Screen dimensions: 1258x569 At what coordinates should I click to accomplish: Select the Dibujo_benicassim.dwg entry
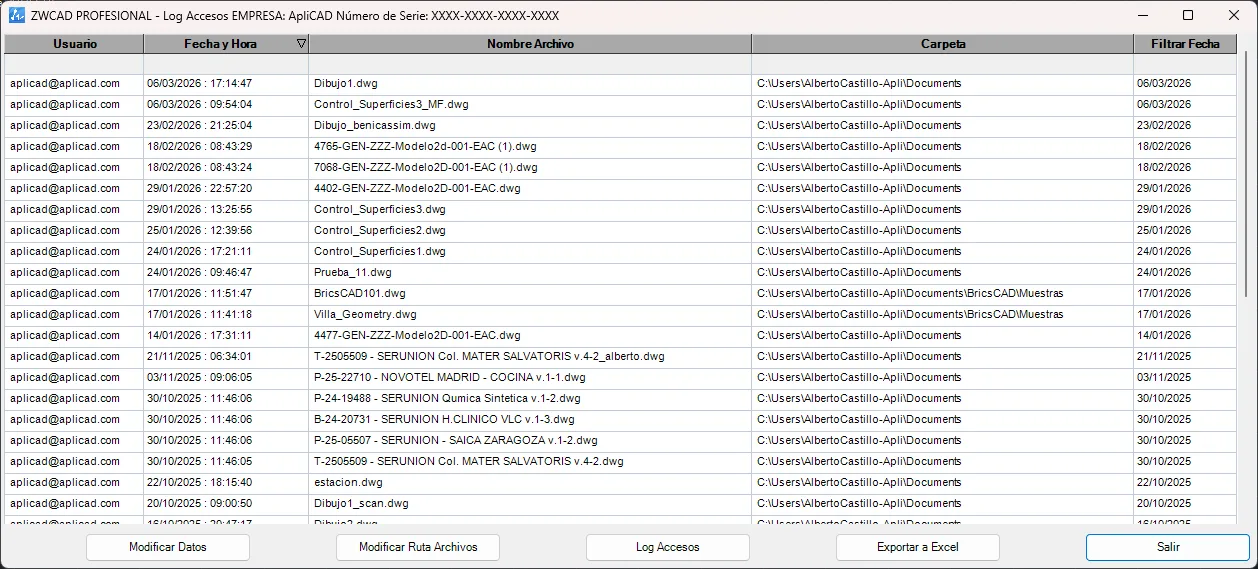374,125
